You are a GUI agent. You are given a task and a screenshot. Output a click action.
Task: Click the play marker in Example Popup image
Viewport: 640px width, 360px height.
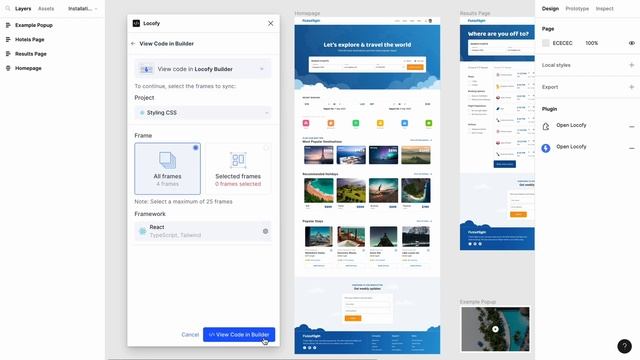point(495,329)
